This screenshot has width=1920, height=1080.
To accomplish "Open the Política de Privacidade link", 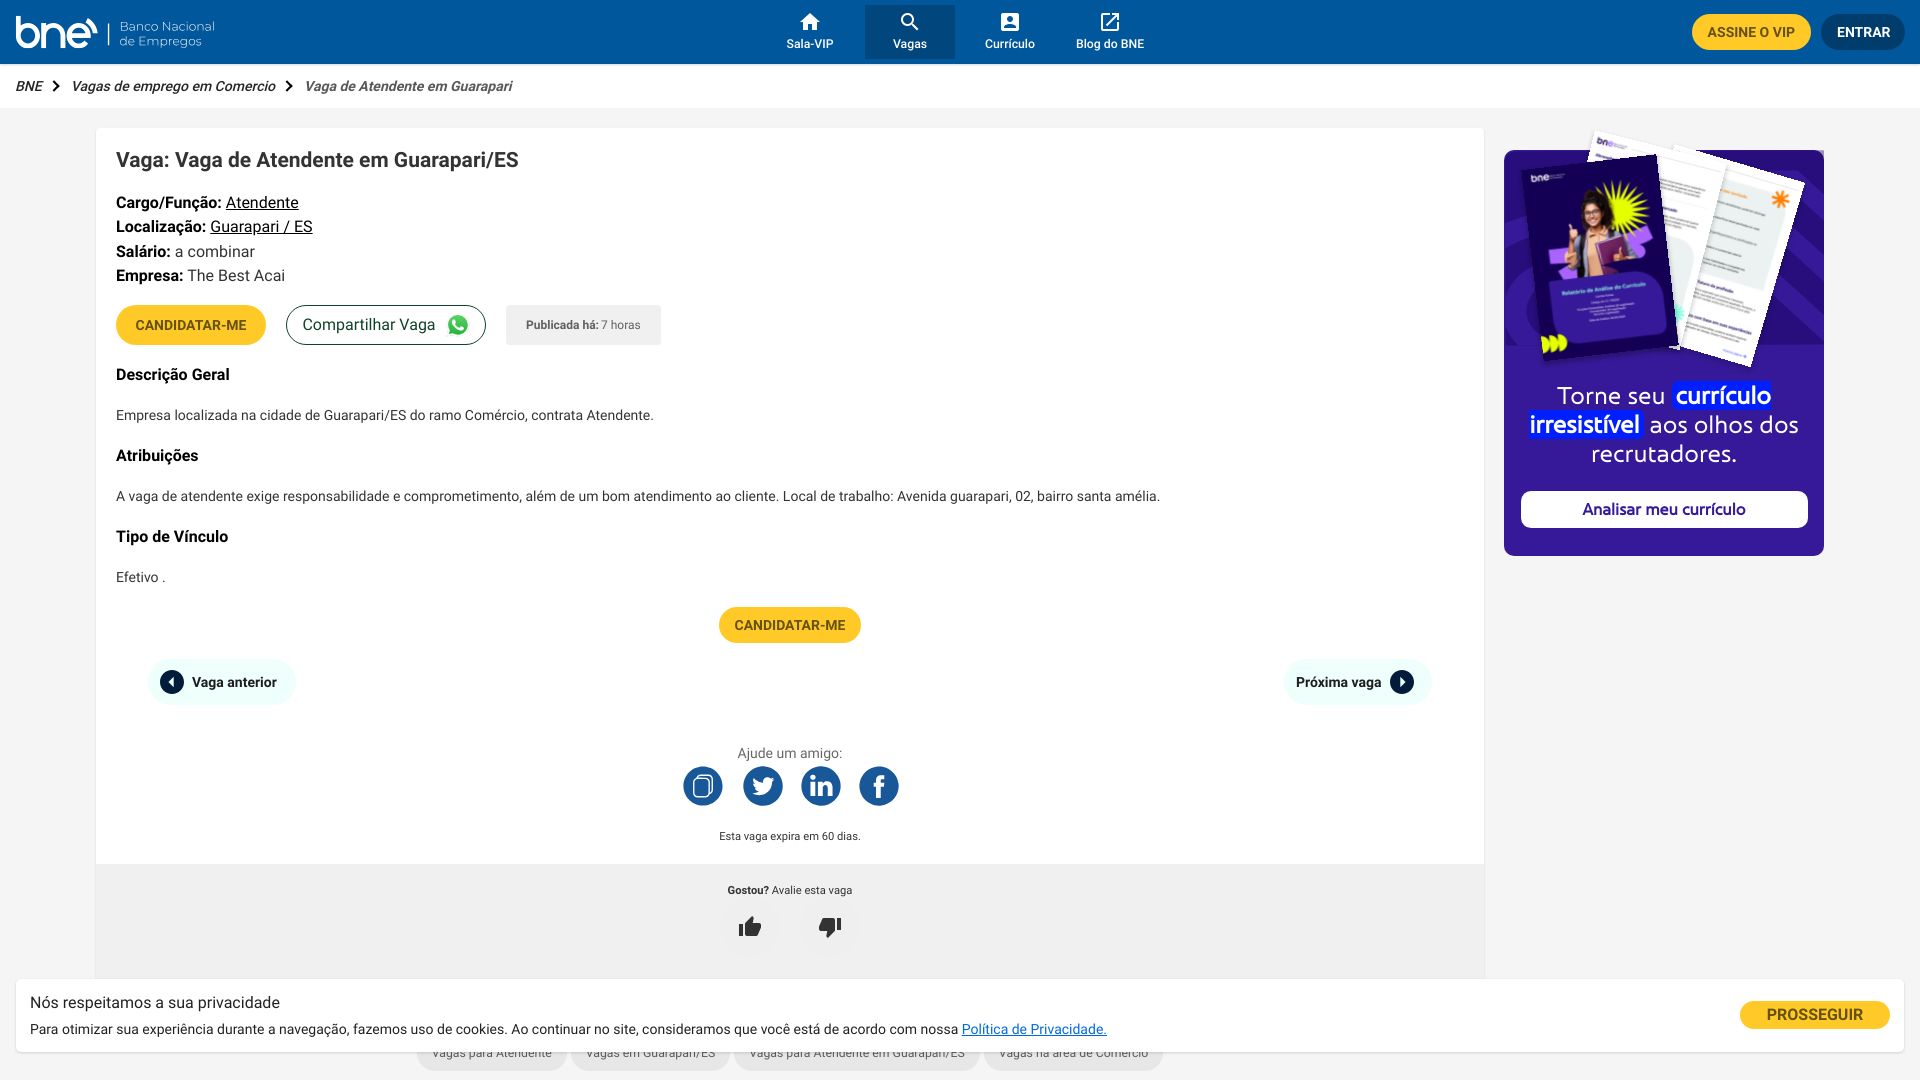I will click(x=1034, y=1029).
